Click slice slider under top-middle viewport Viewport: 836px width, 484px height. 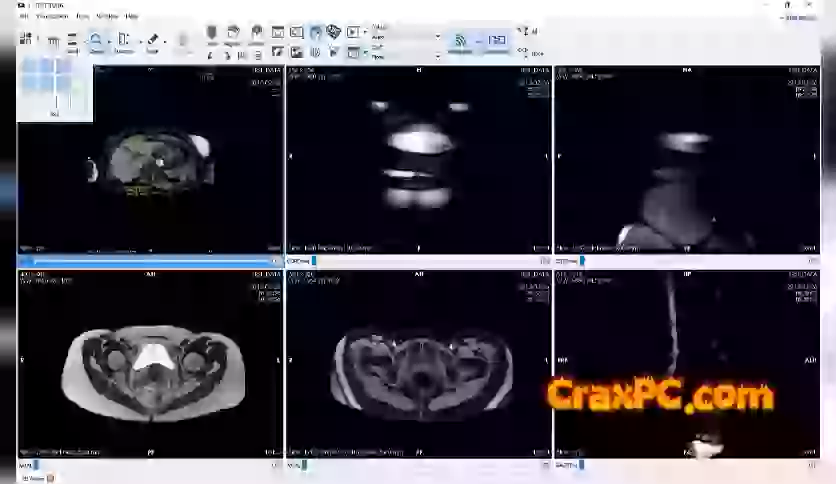(418, 261)
